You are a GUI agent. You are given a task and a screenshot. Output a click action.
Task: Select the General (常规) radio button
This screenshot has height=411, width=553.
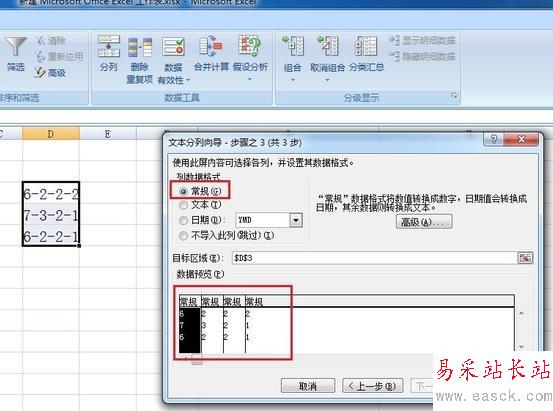pos(183,192)
